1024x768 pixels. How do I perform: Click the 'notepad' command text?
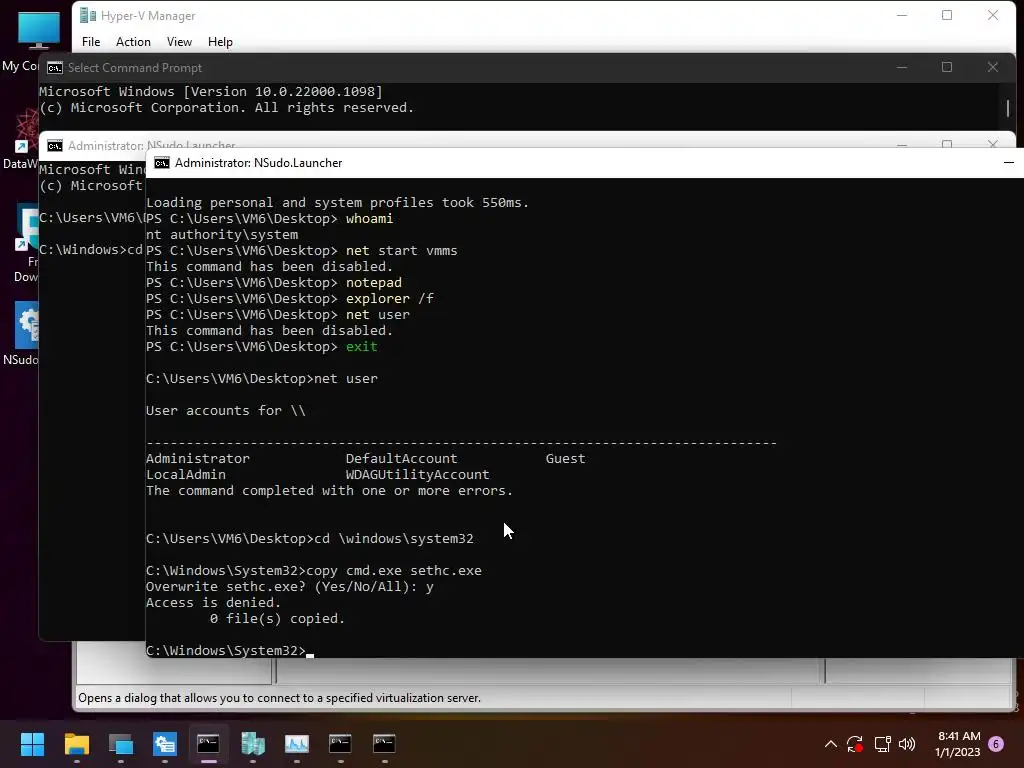(x=374, y=283)
